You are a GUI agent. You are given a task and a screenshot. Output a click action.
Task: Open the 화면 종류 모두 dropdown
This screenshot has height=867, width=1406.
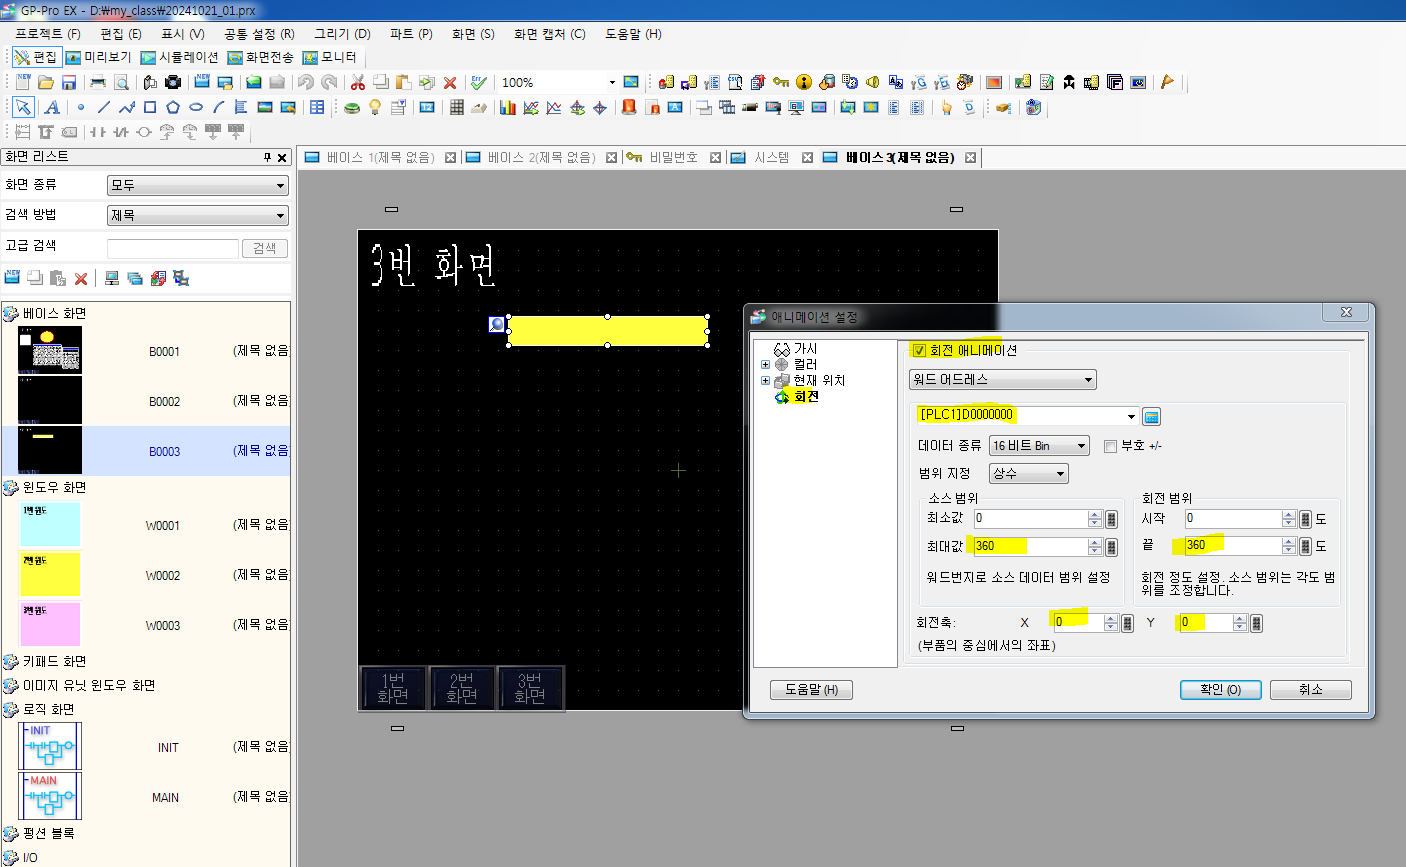click(198, 186)
